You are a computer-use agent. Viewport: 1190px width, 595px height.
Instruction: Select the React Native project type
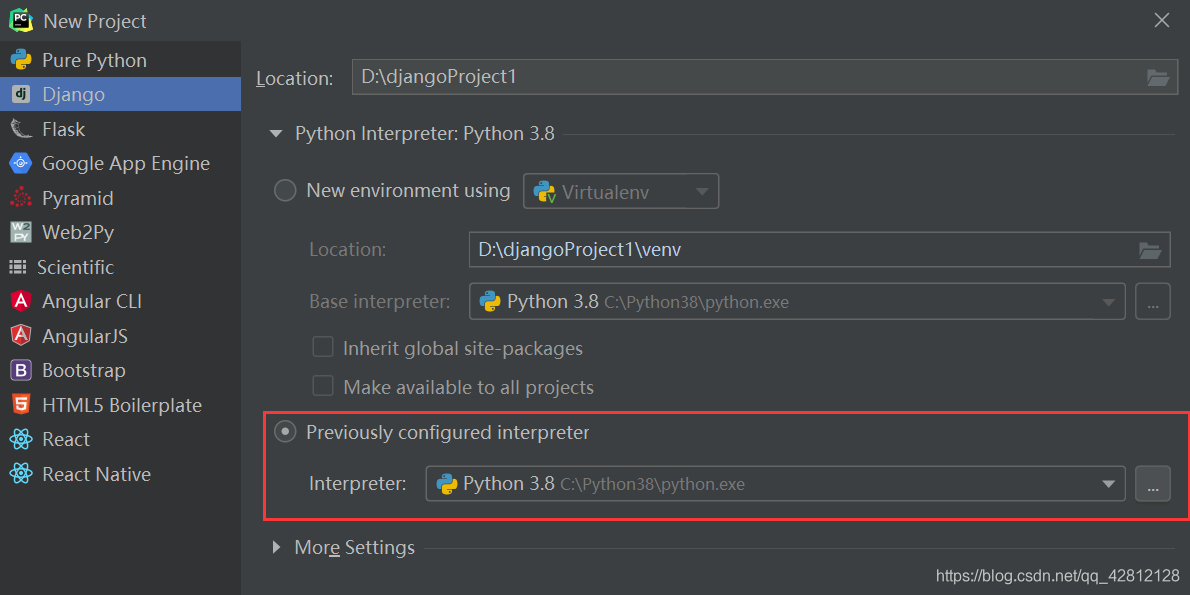tap(96, 474)
